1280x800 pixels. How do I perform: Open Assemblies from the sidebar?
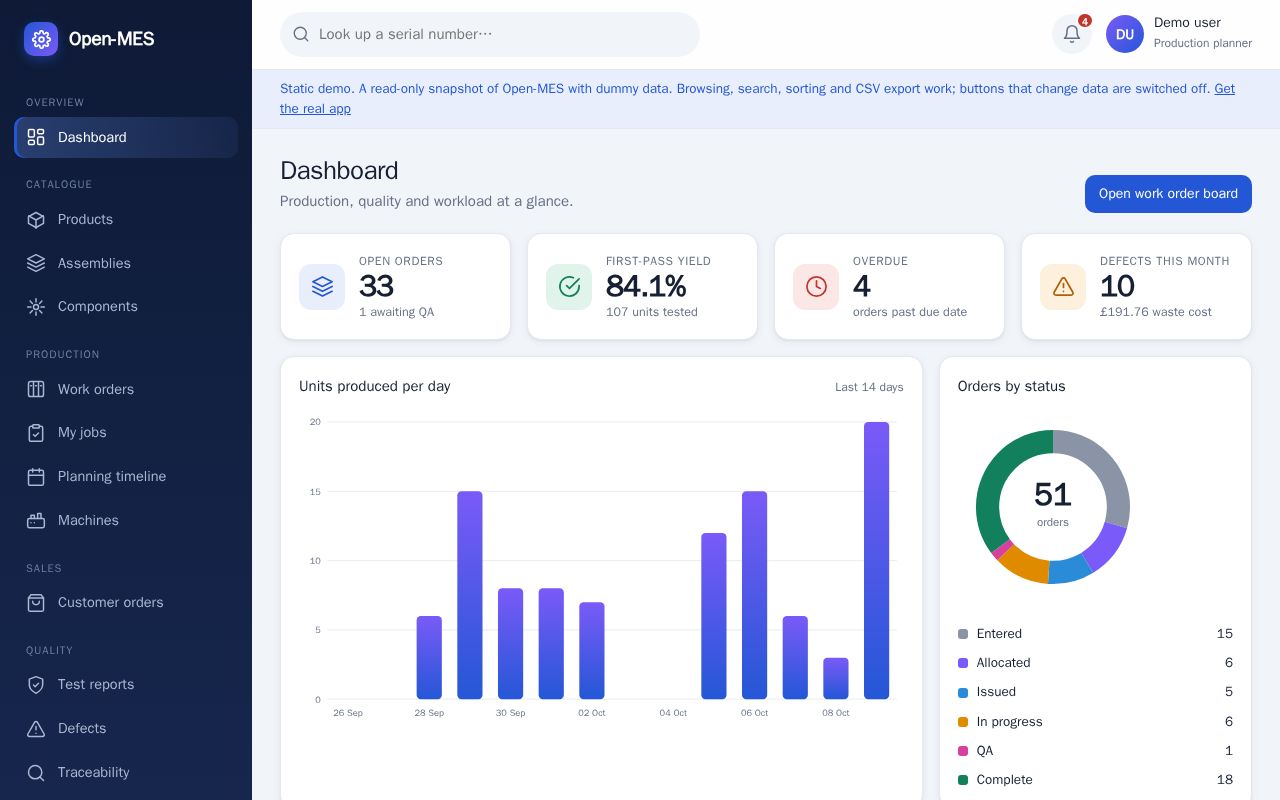coord(126,263)
